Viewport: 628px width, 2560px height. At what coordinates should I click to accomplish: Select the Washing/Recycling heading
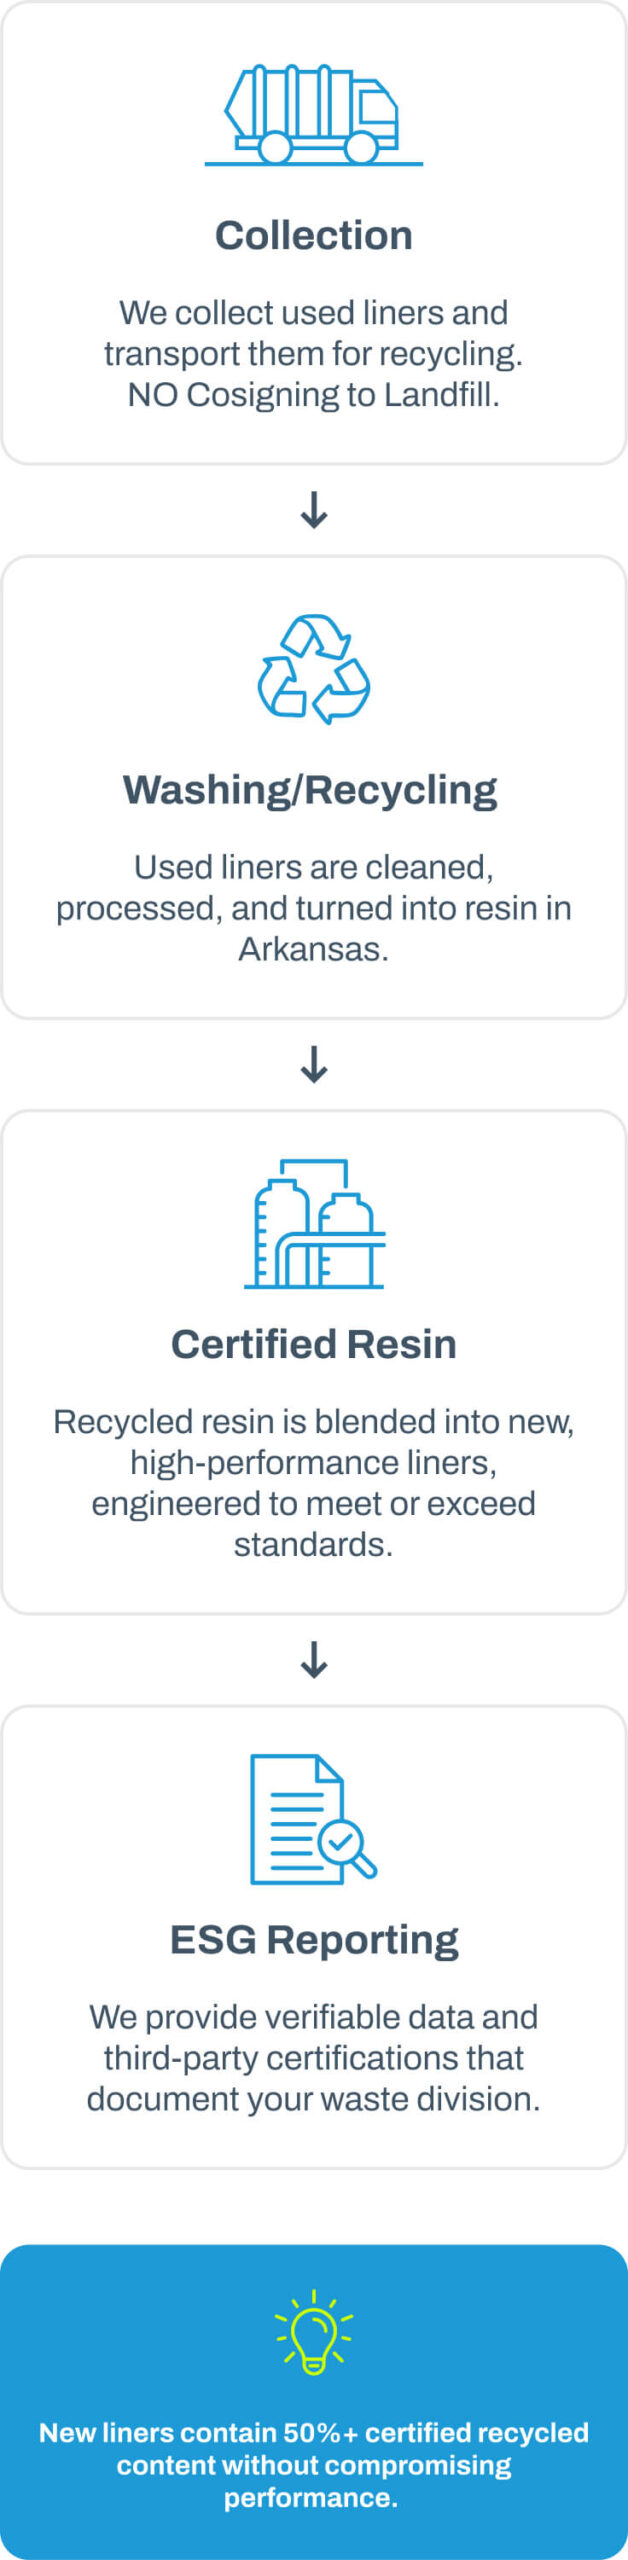(310, 790)
